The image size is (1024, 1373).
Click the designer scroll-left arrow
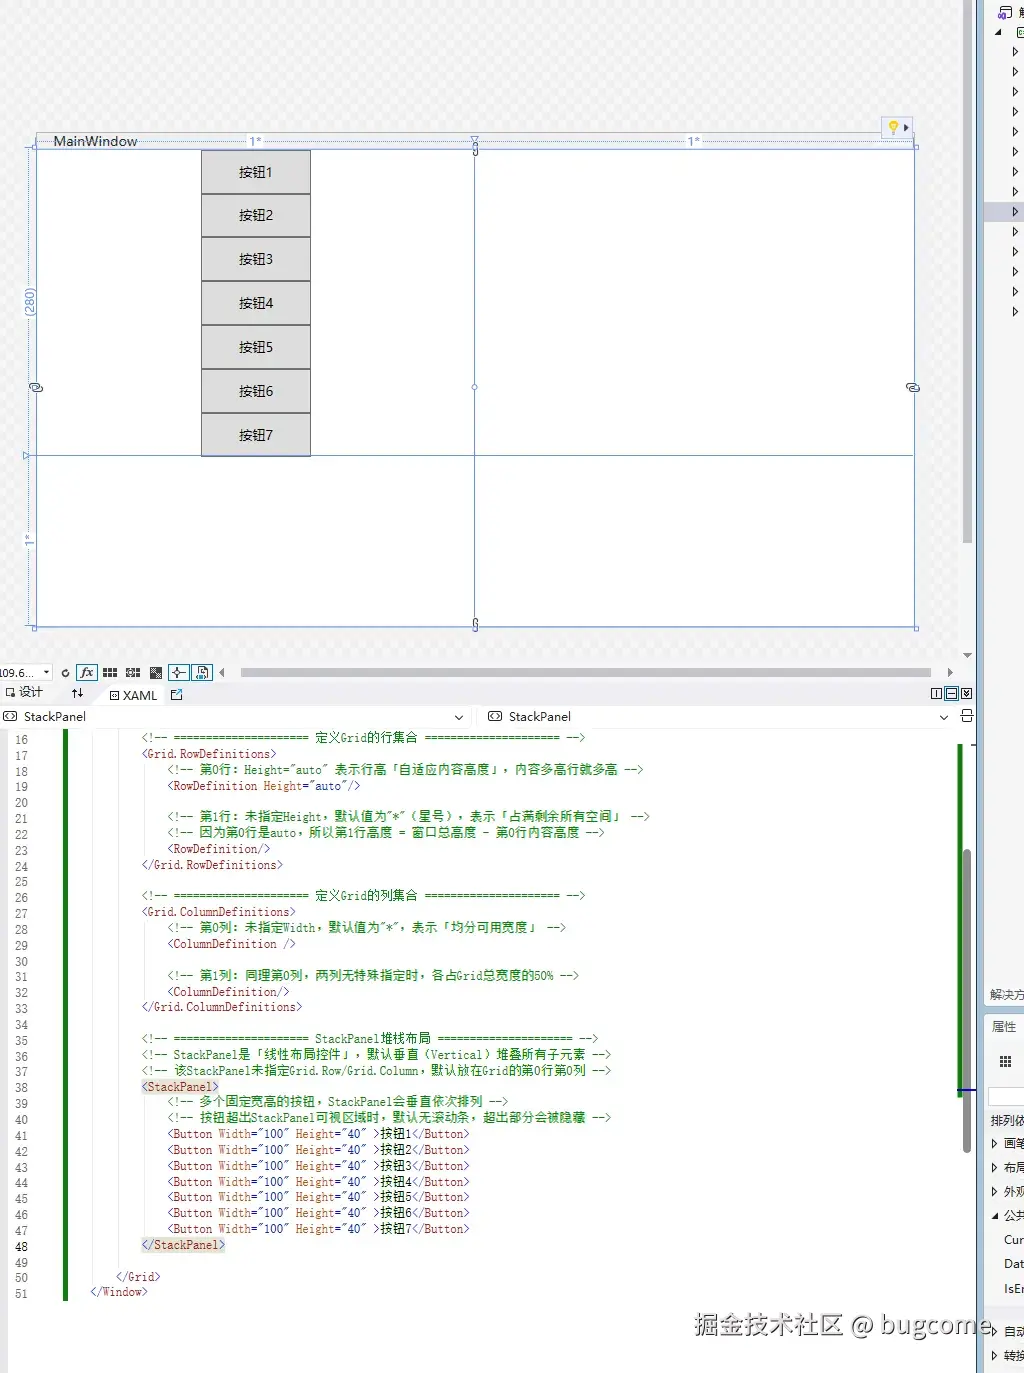(x=222, y=672)
